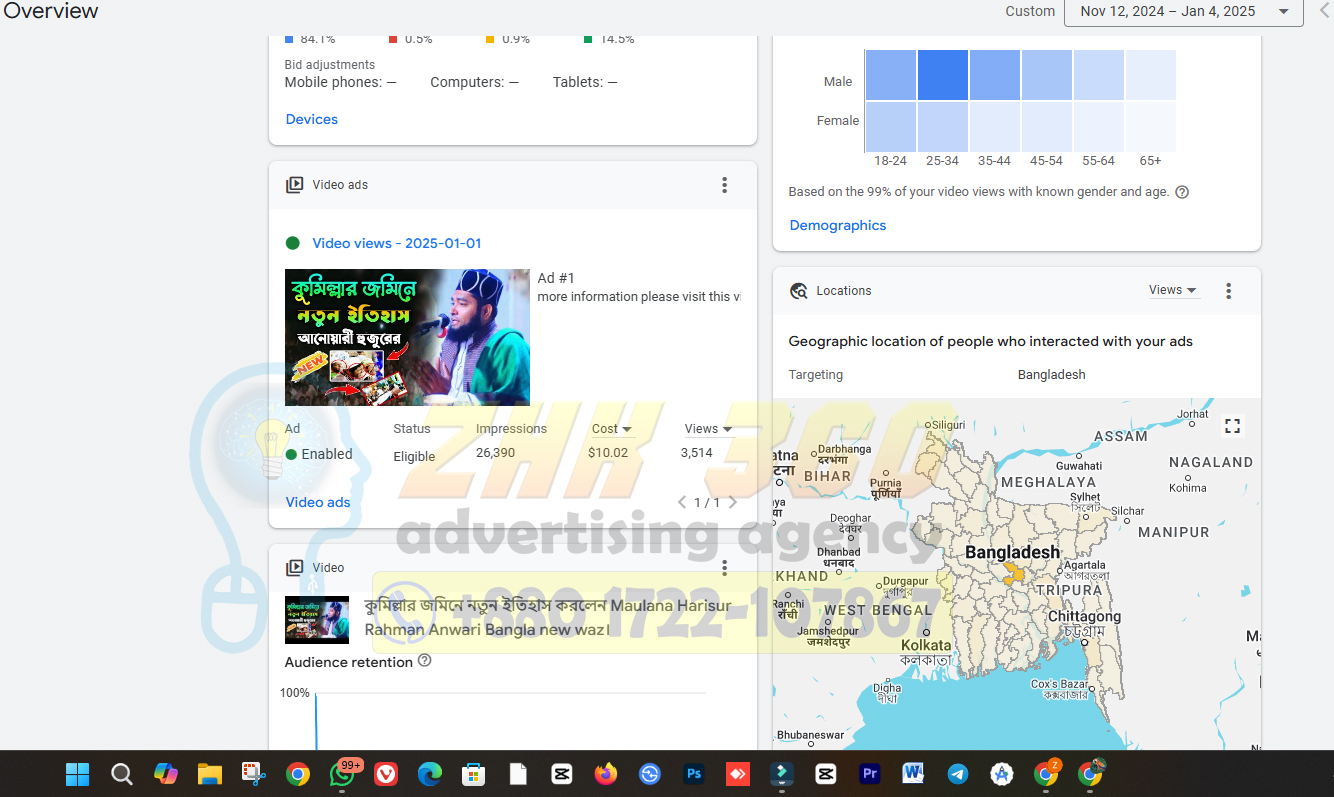The width and height of the screenshot is (1334, 797).
Task: Expand the map to fullscreen
Action: point(1232,426)
